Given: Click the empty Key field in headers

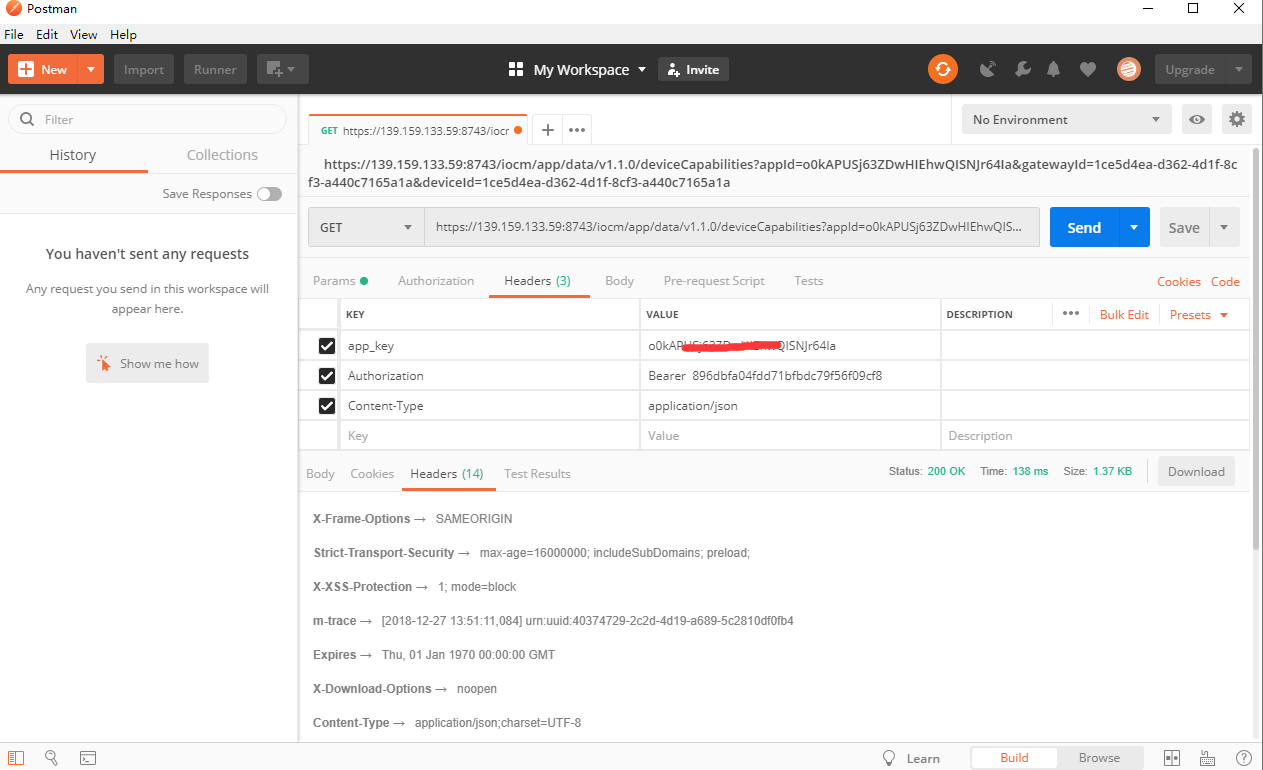Looking at the screenshot, I should [x=489, y=436].
